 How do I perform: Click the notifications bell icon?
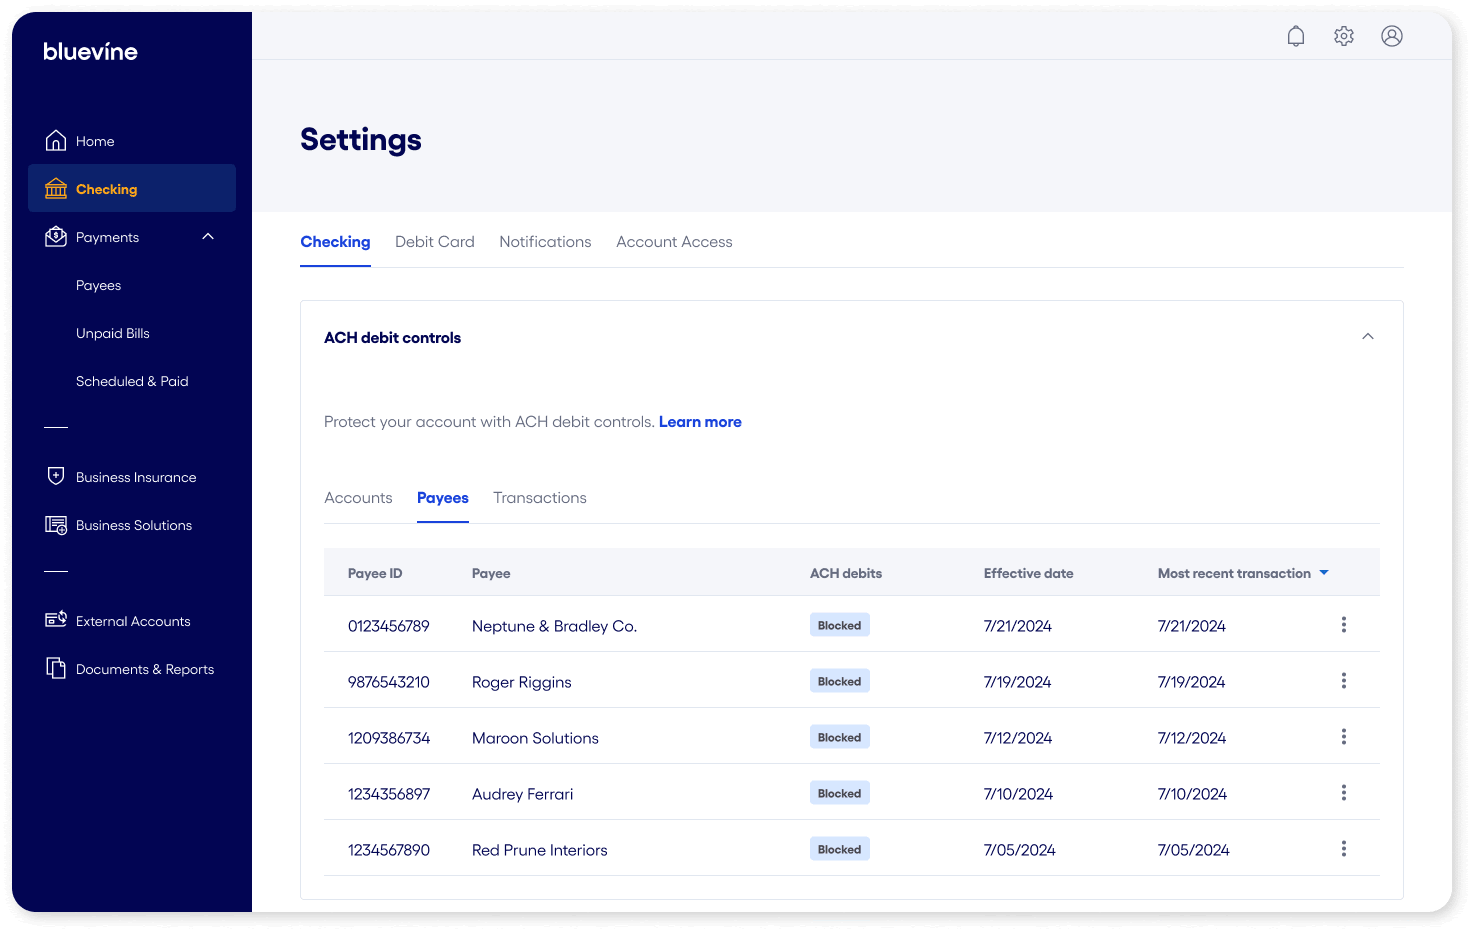pos(1295,36)
